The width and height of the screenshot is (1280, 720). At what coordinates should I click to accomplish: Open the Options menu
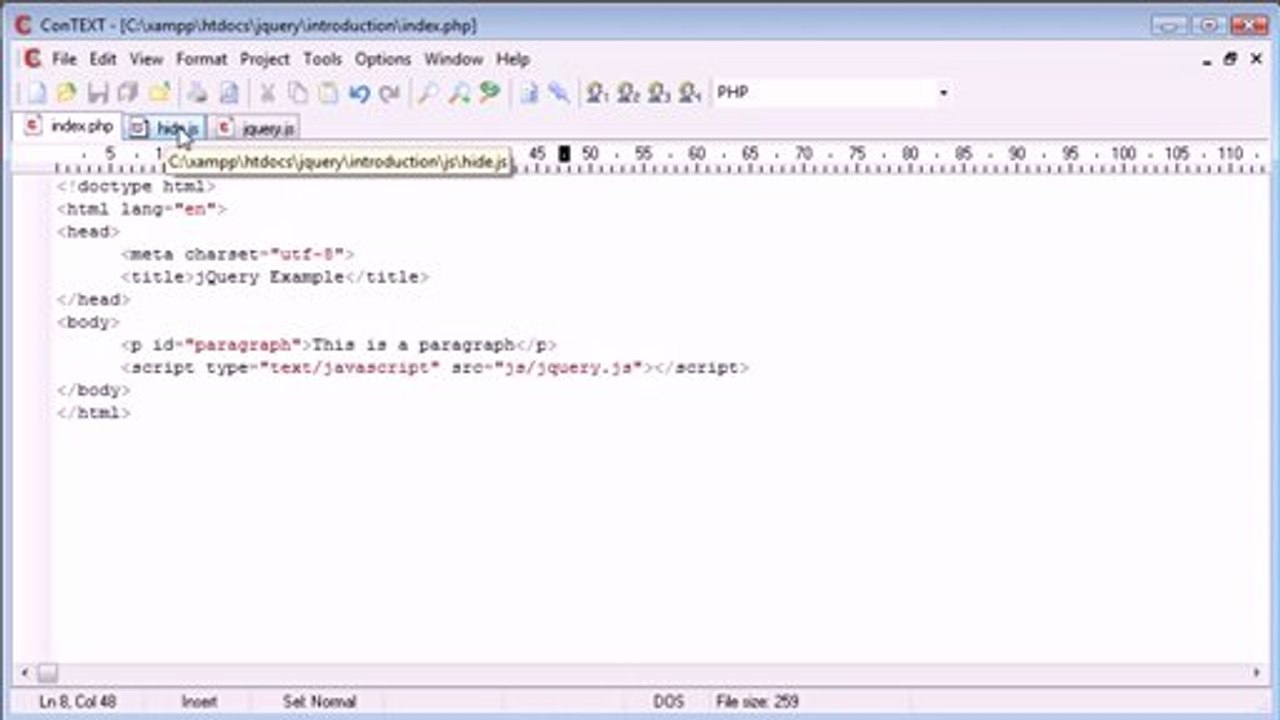[383, 59]
